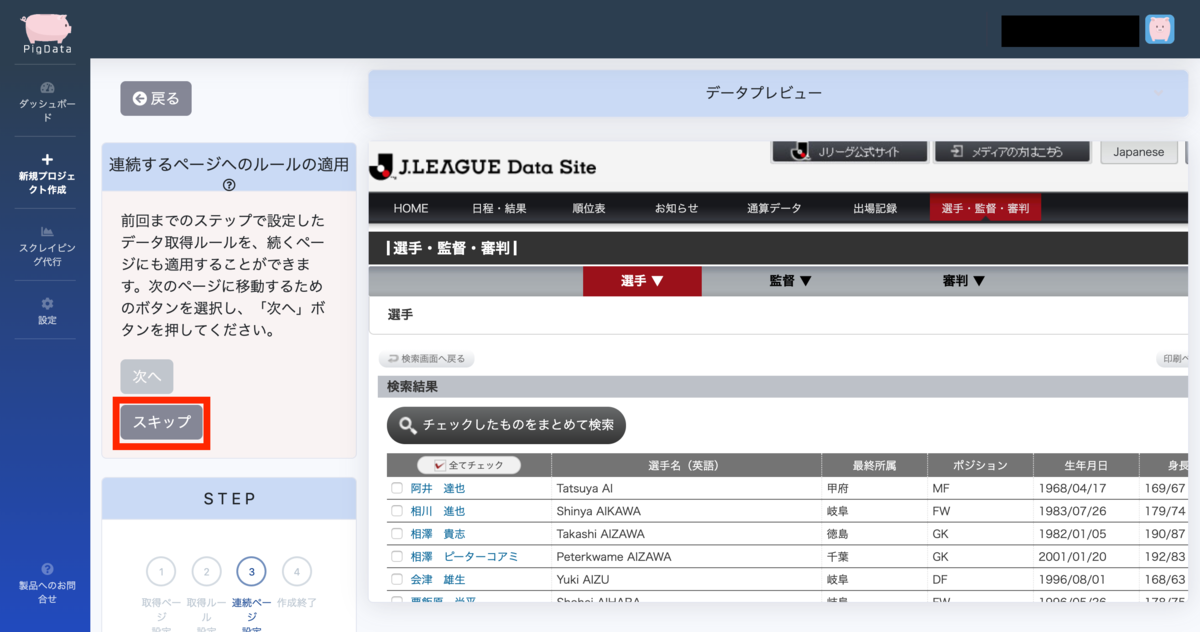Click the product inquiry question icon

(x=47, y=569)
